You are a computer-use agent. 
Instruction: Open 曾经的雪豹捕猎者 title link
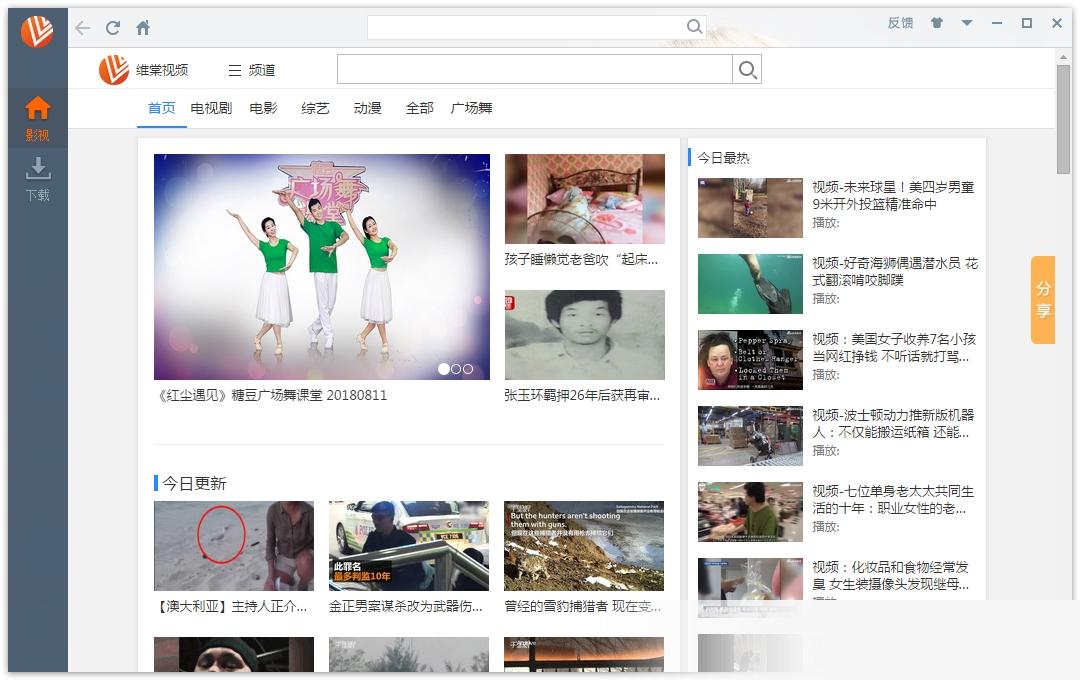[583, 606]
